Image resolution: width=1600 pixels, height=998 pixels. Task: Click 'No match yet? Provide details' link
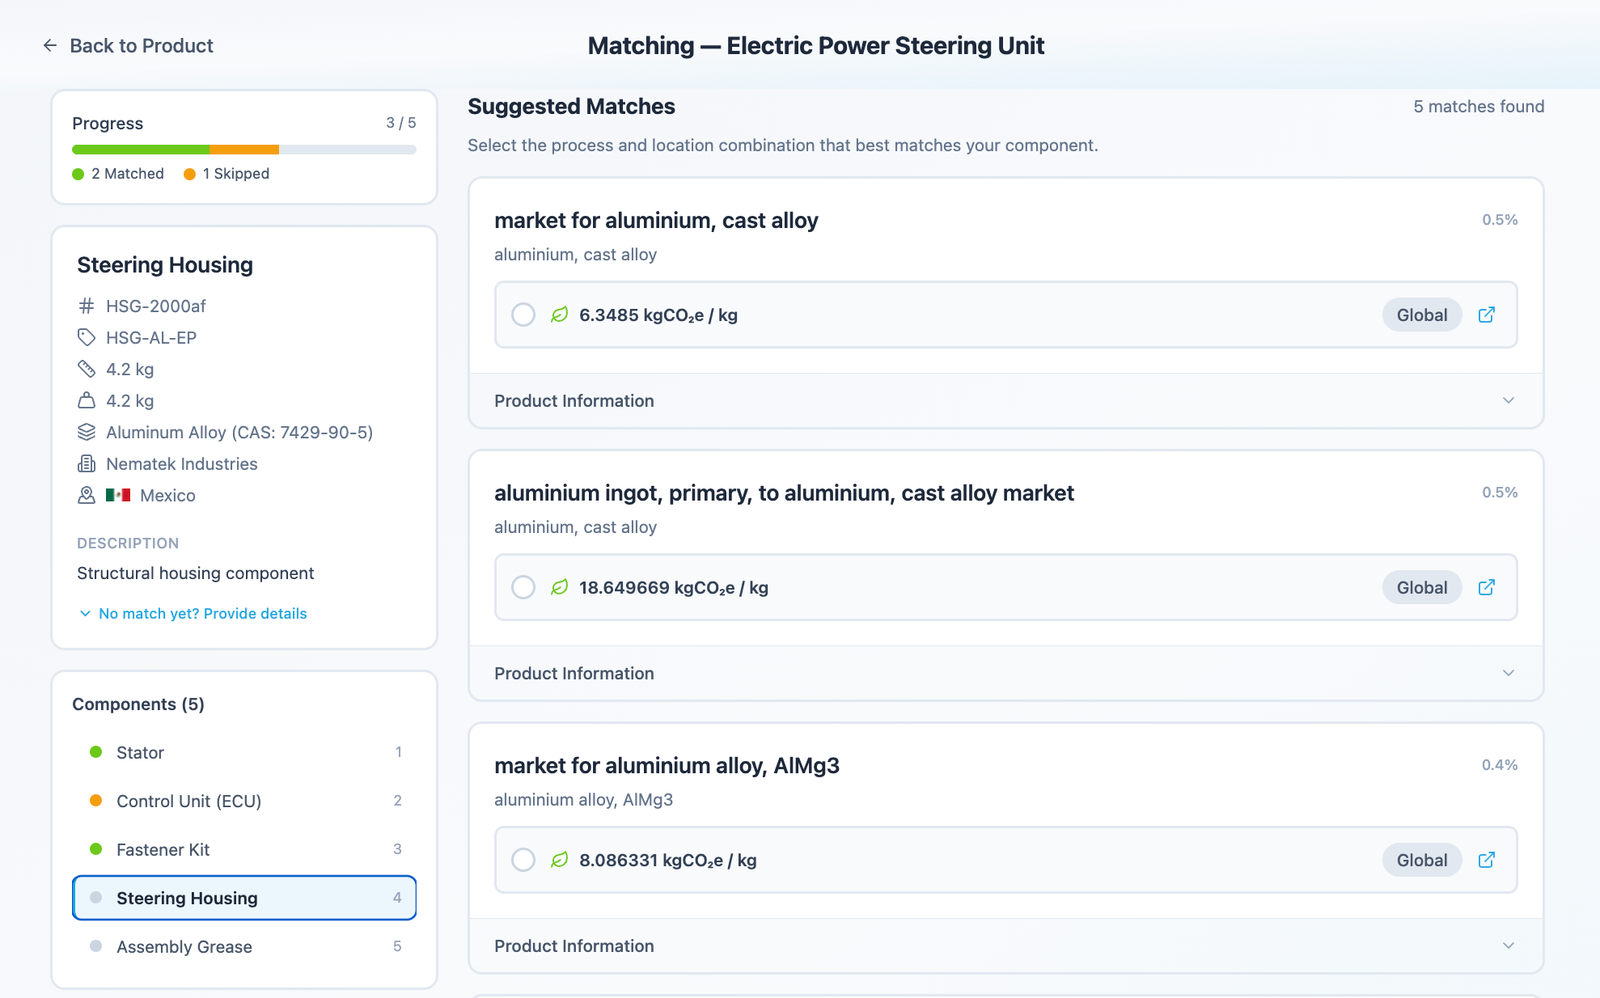(202, 614)
